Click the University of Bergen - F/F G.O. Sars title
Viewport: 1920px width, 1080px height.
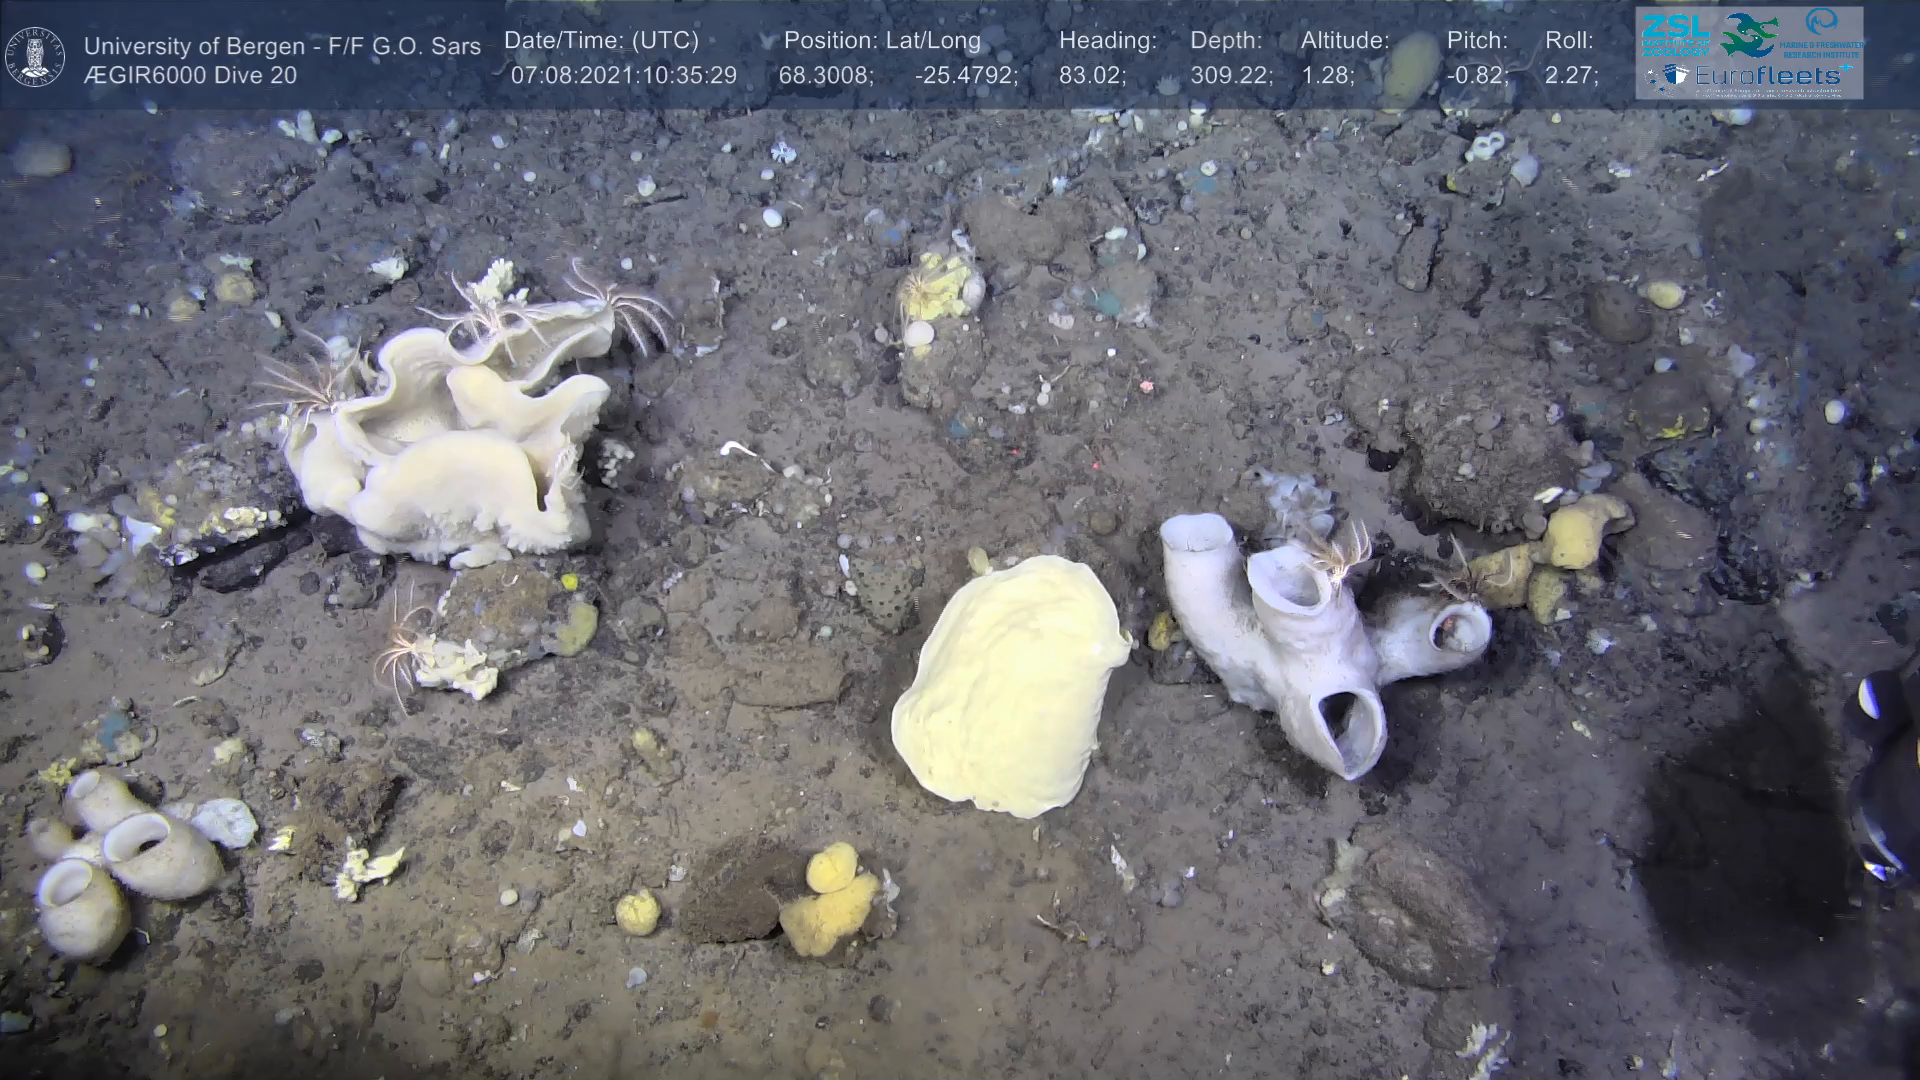click(x=282, y=46)
